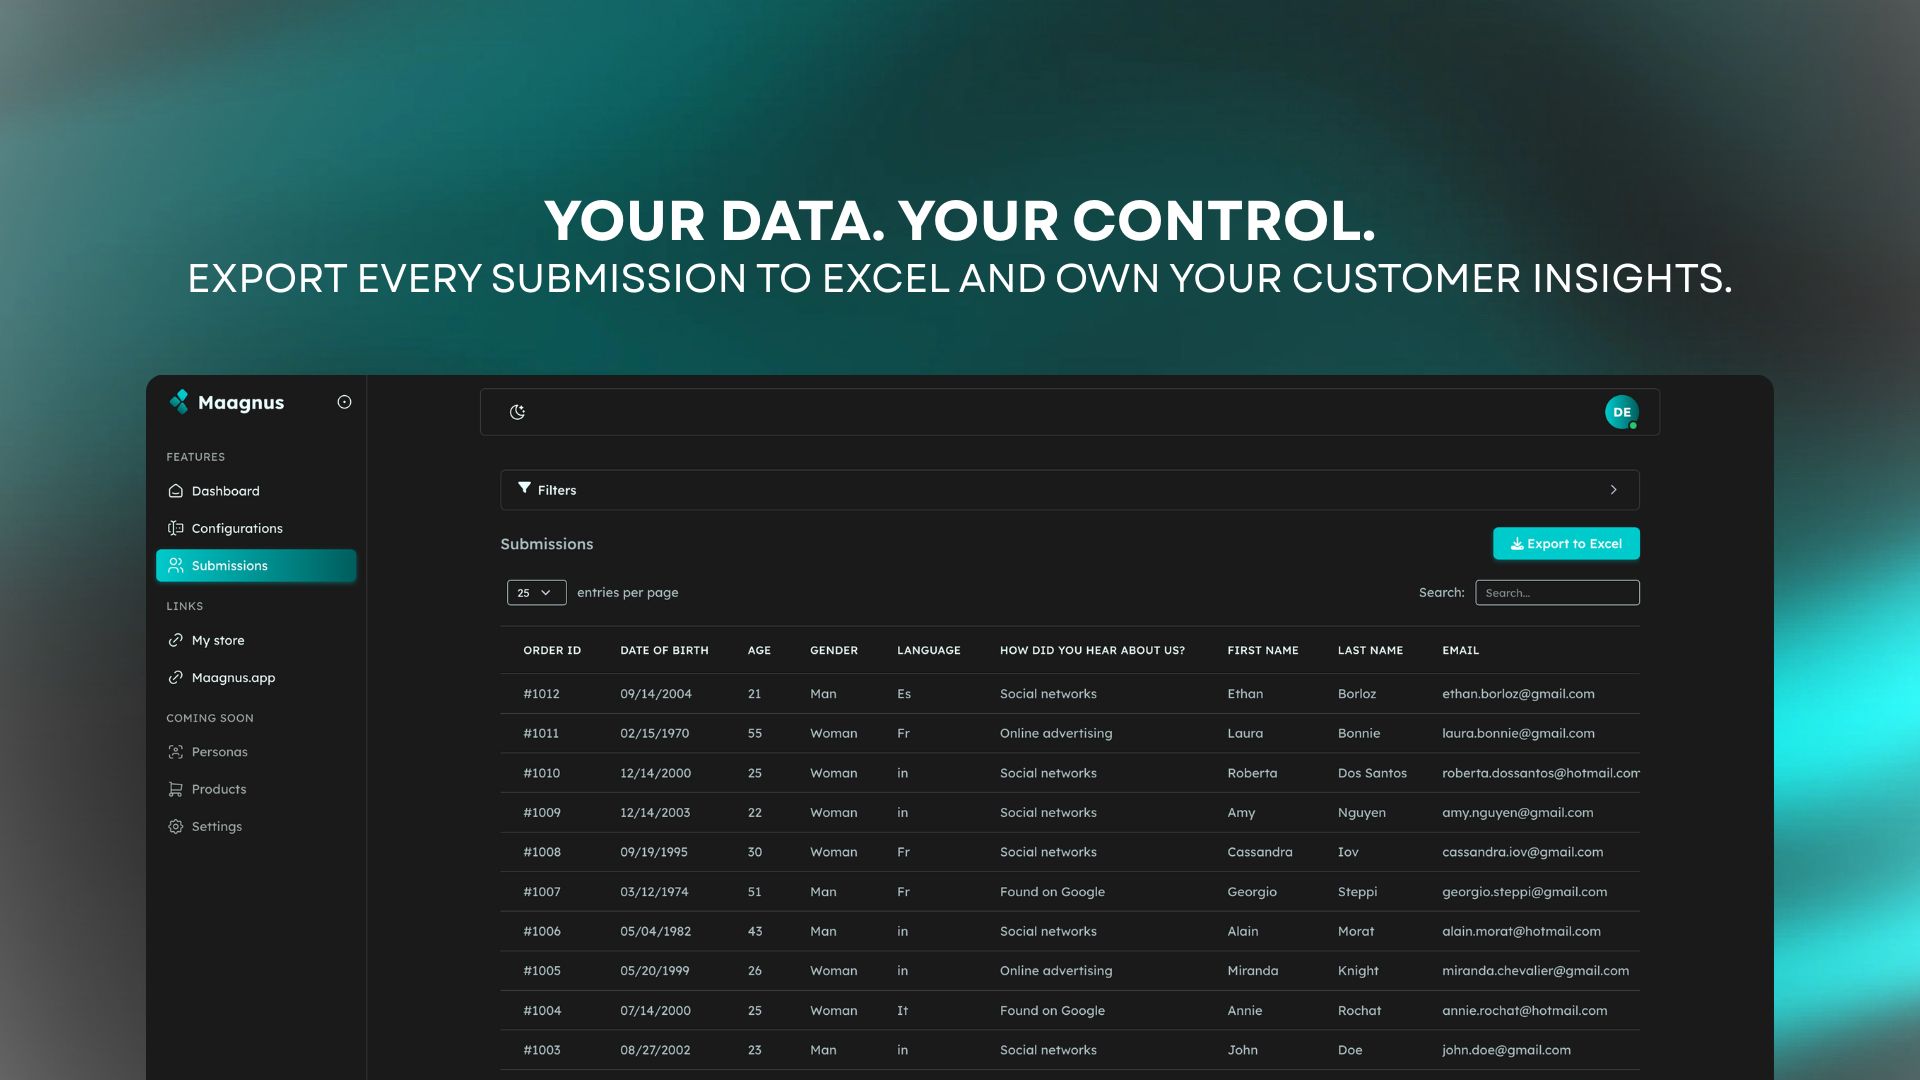Viewport: 1920px width, 1080px height.
Task: Click the Settings gear icon
Action: click(176, 827)
